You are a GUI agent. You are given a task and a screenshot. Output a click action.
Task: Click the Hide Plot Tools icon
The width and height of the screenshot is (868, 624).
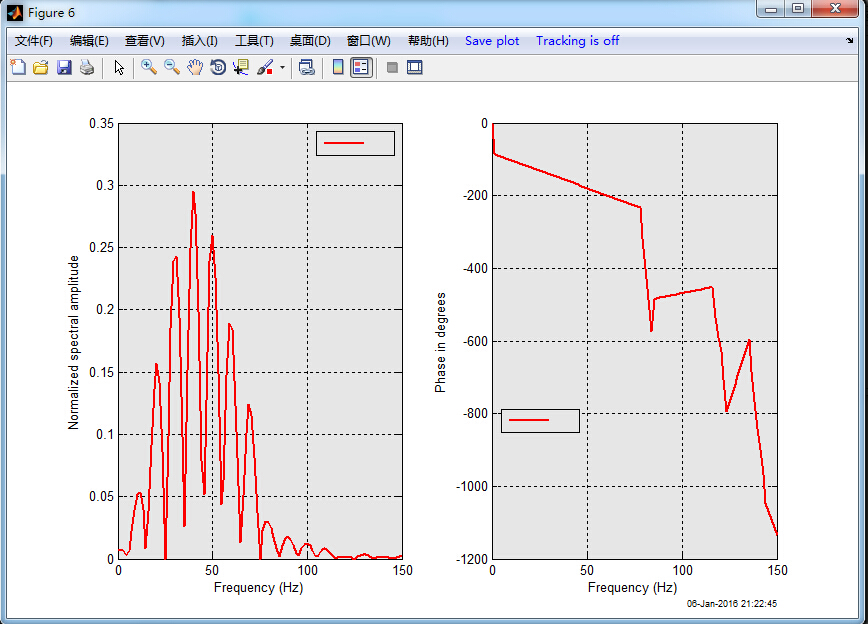click(392, 68)
